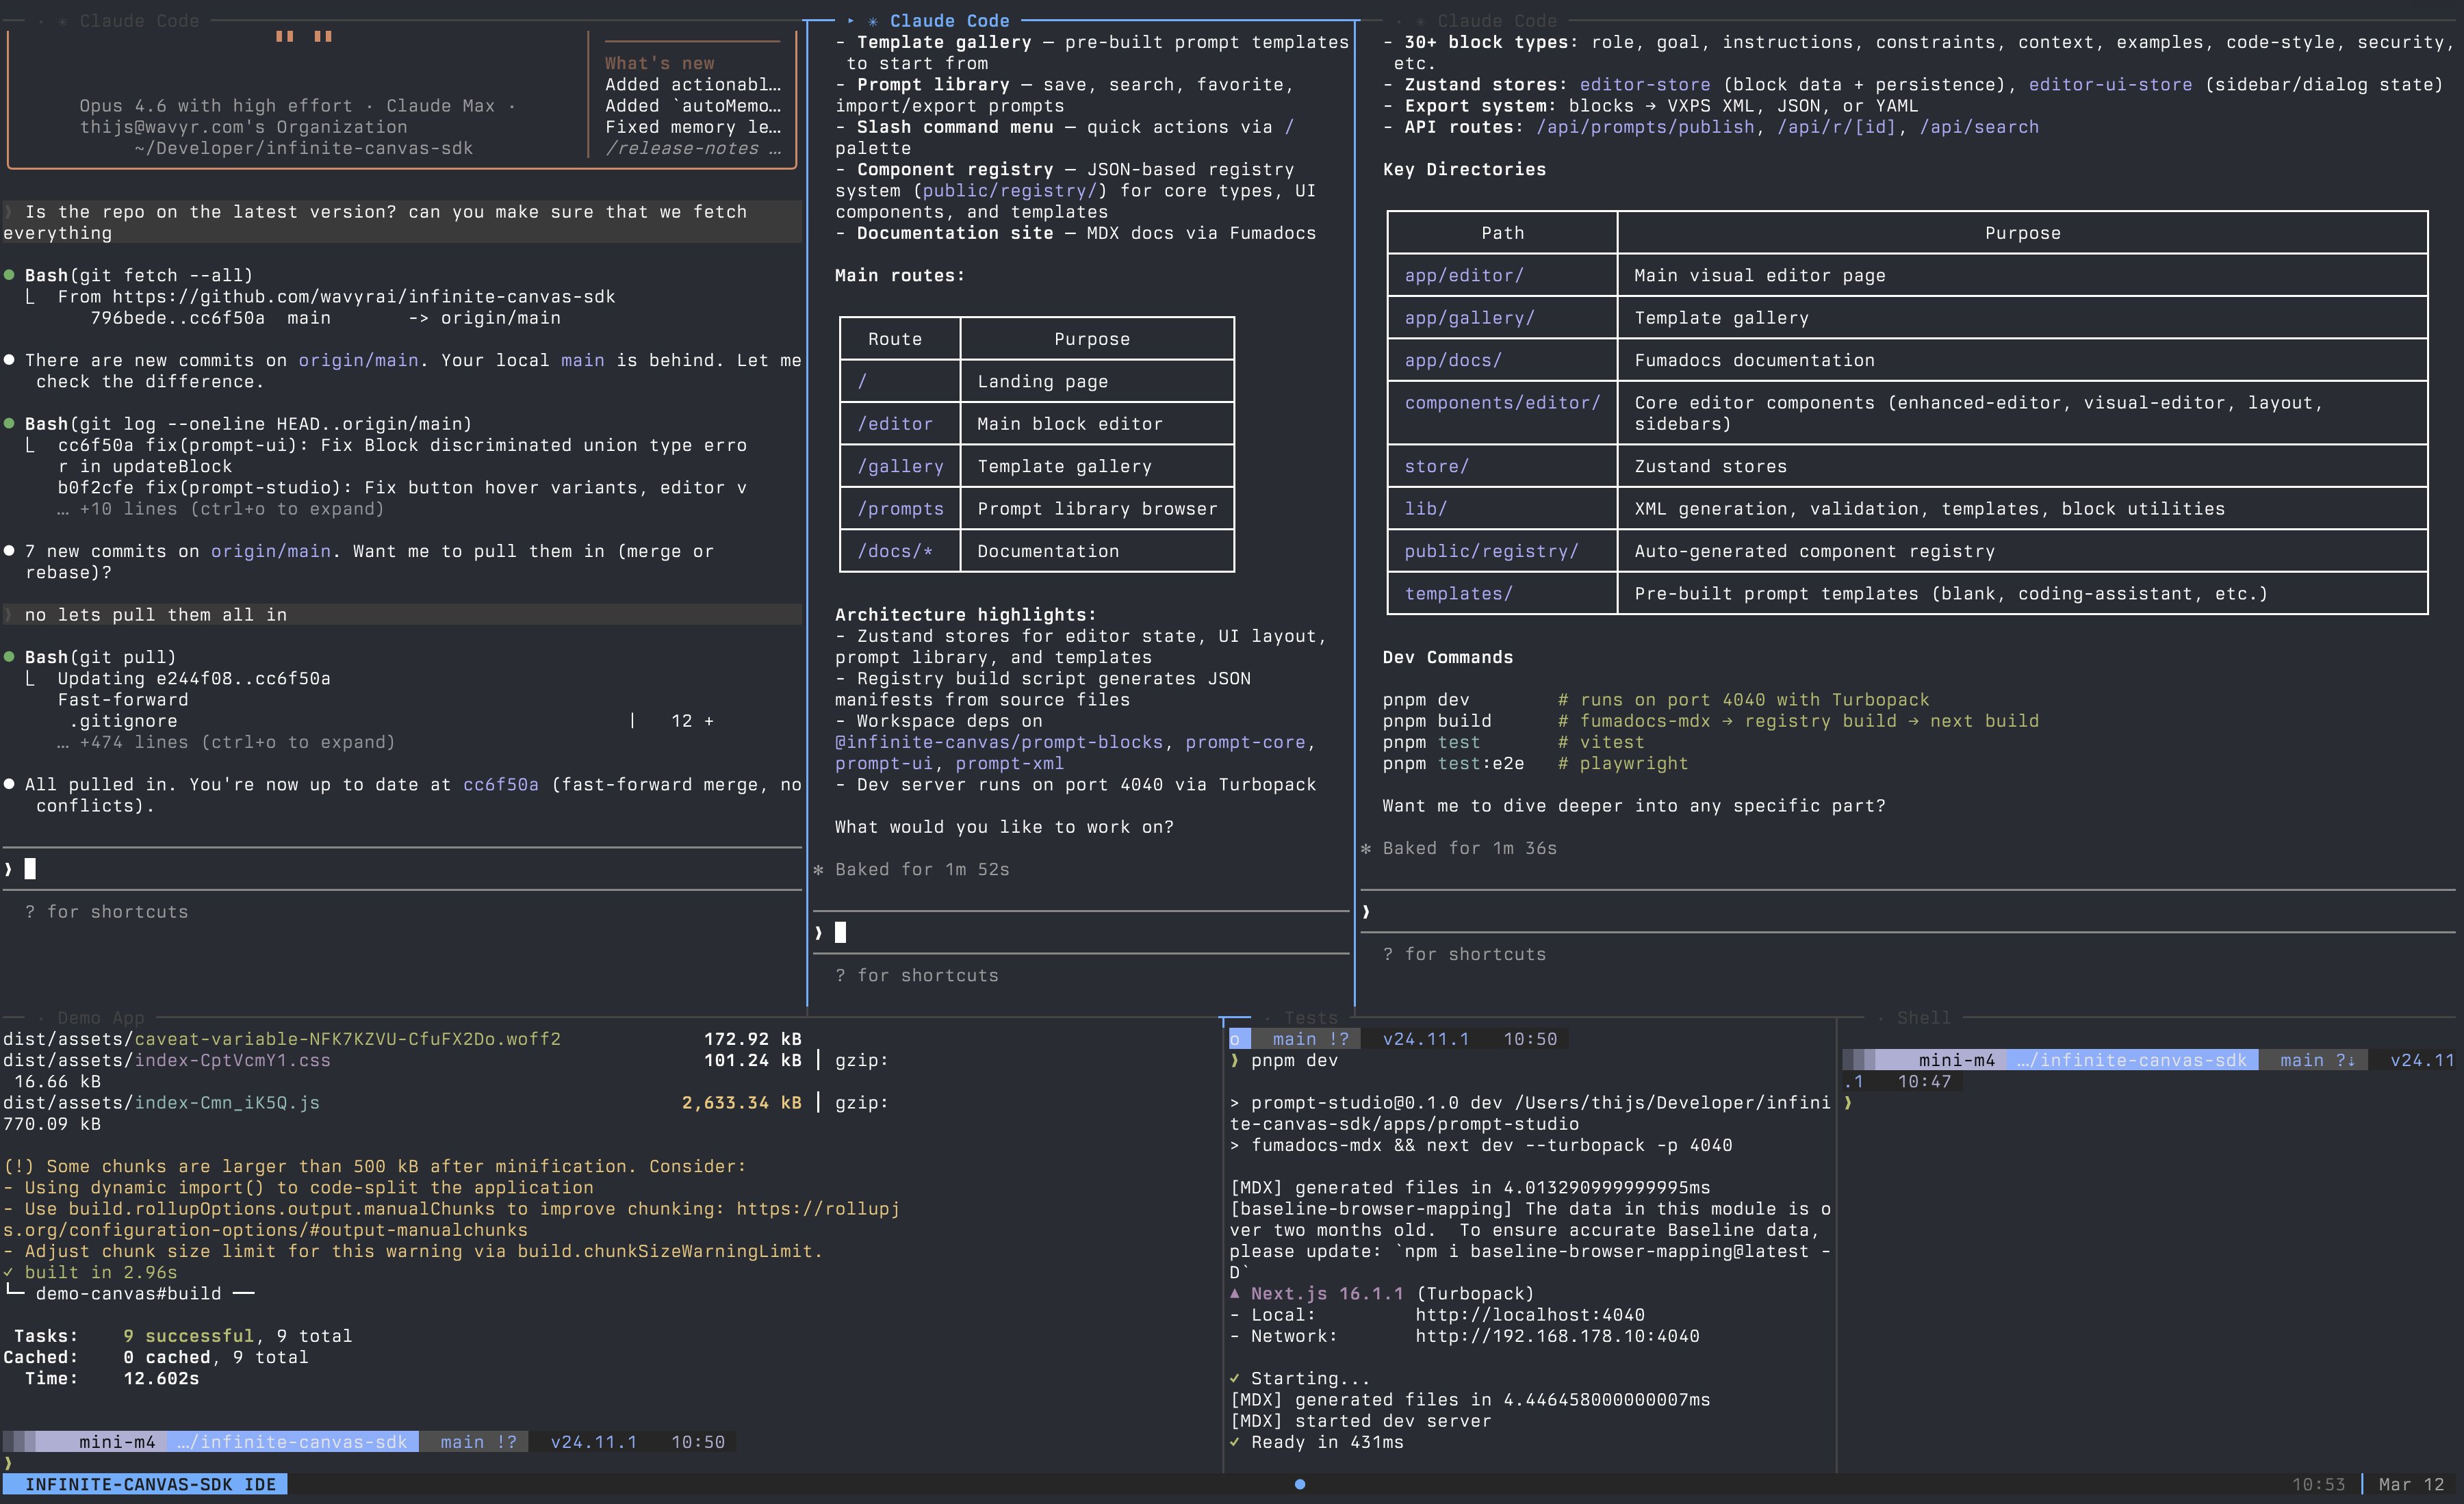Image resolution: width=2464 pixels, height=1504 pixels.
Task: Expand the +474 lines collapsed git pull output
Action: [x=226, y=742]
